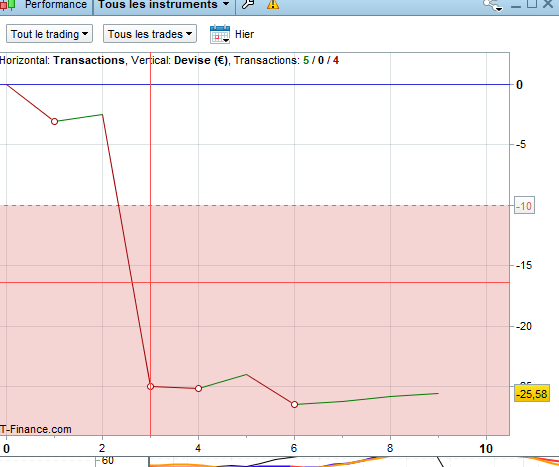Viewport: 559px width, 467px height.
Task: Click the yellow -25,58 value label
Action: tap(532, 394)
